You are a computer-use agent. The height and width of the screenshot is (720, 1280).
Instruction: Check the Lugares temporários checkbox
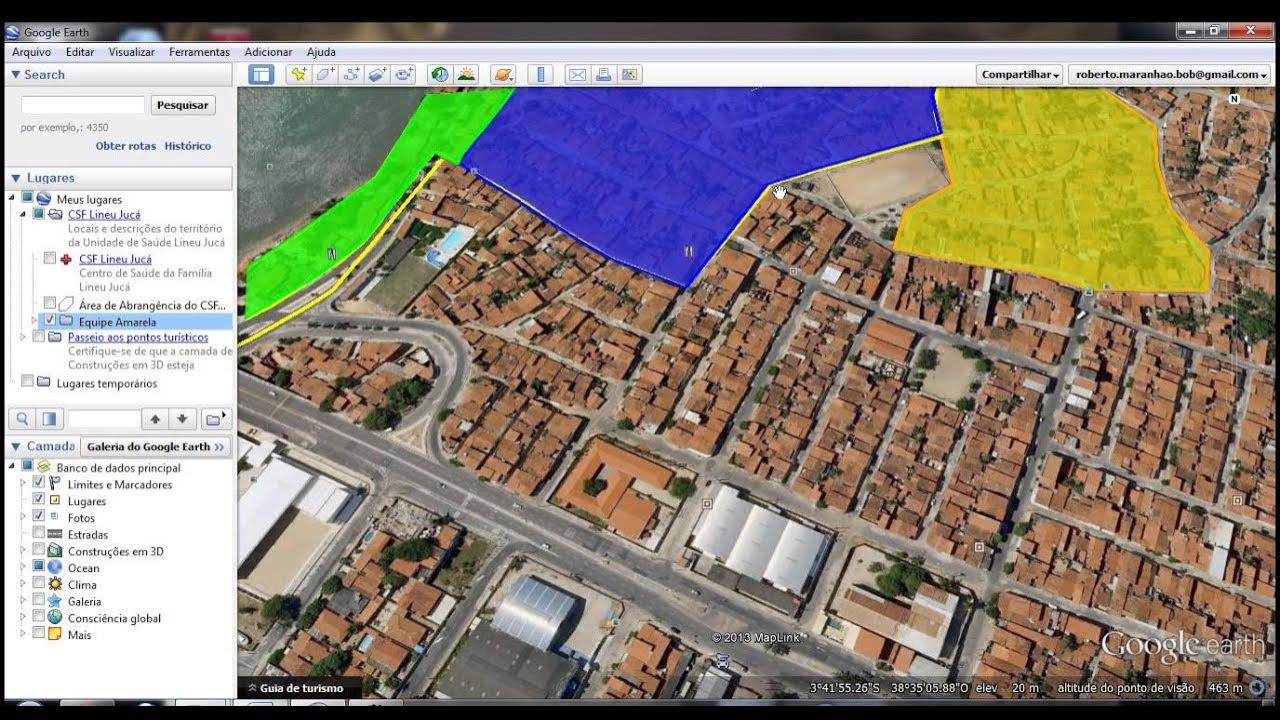tap(28, 381)
